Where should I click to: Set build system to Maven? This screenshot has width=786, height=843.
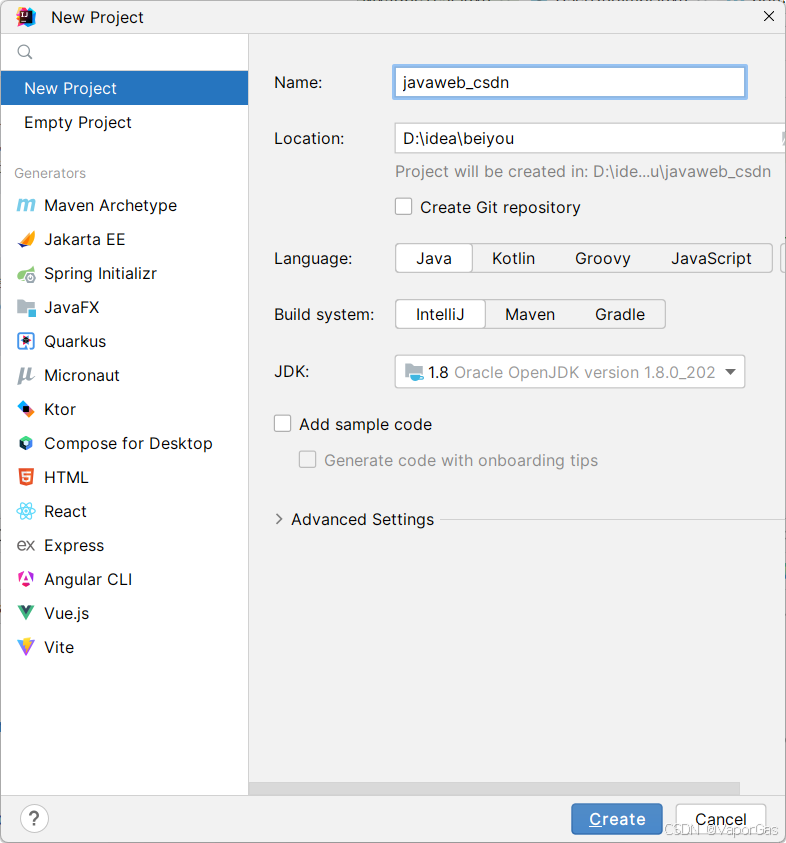(x=530, y=314)
